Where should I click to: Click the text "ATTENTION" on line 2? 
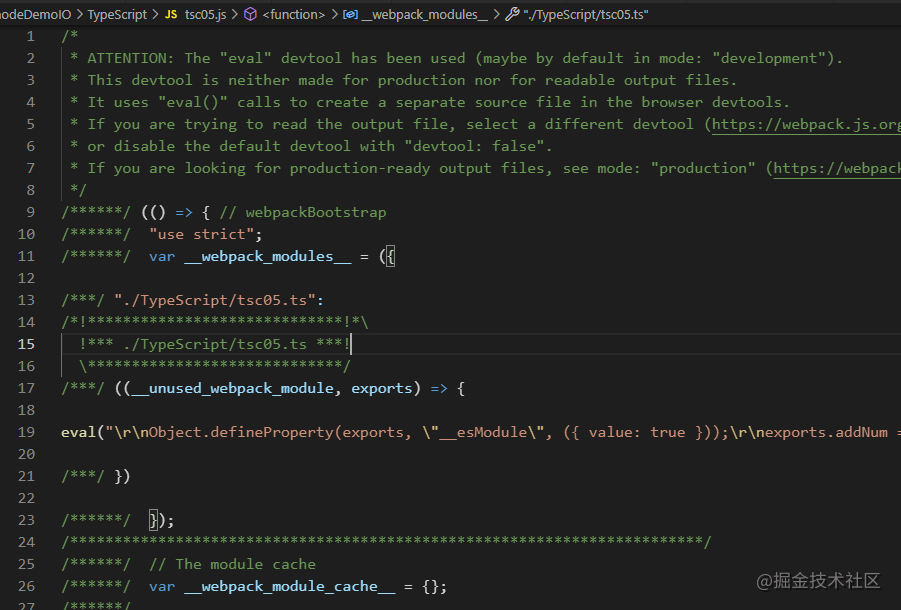(126, 58)
